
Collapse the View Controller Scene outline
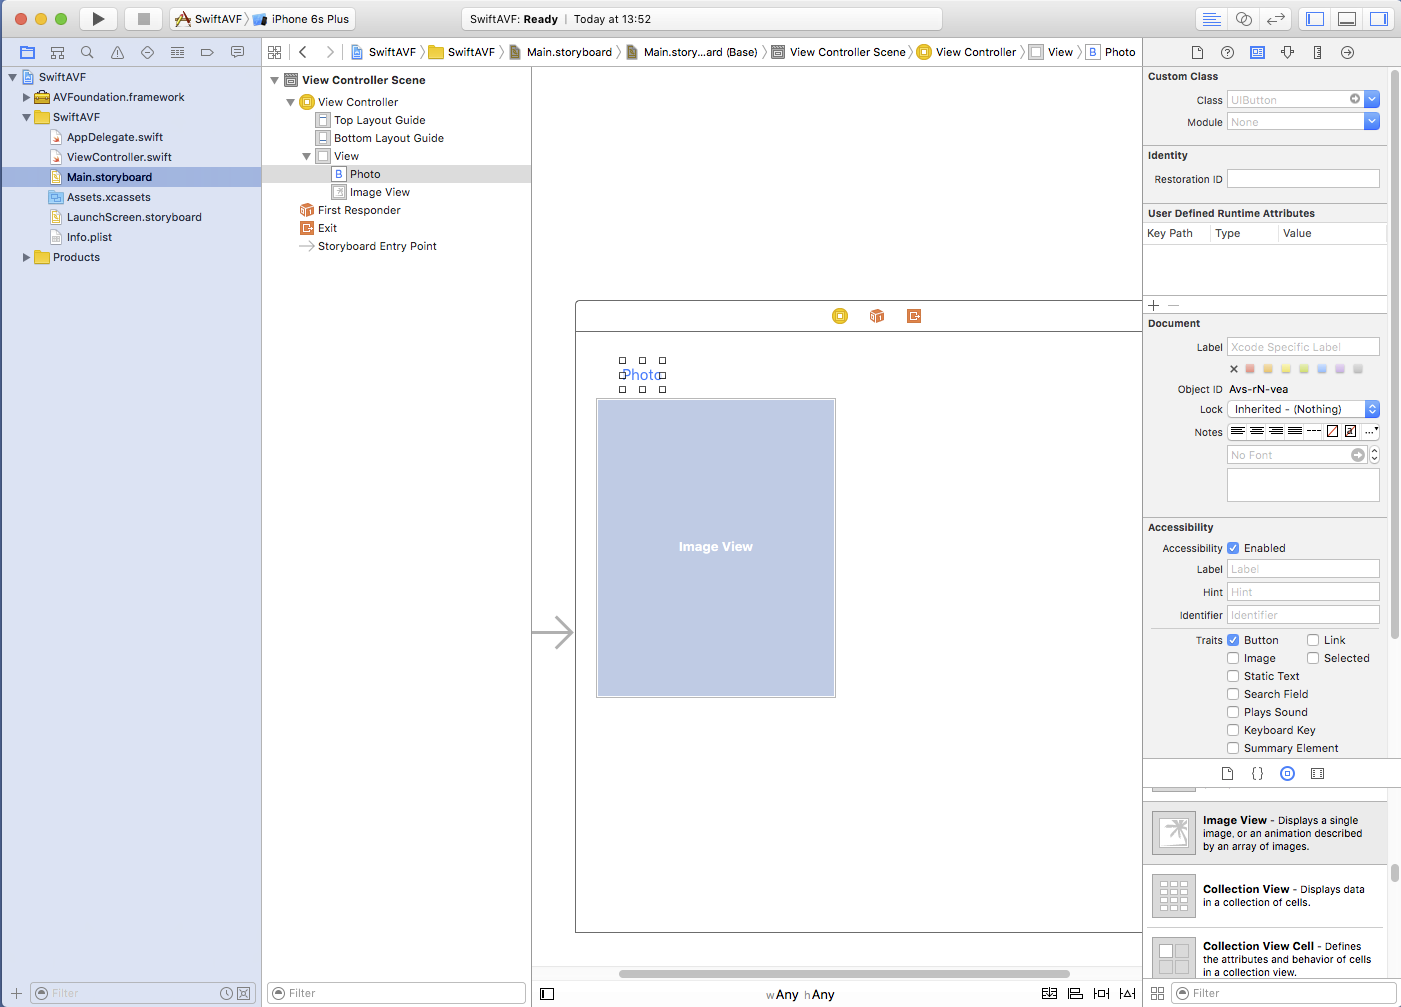tap(274, 80)
